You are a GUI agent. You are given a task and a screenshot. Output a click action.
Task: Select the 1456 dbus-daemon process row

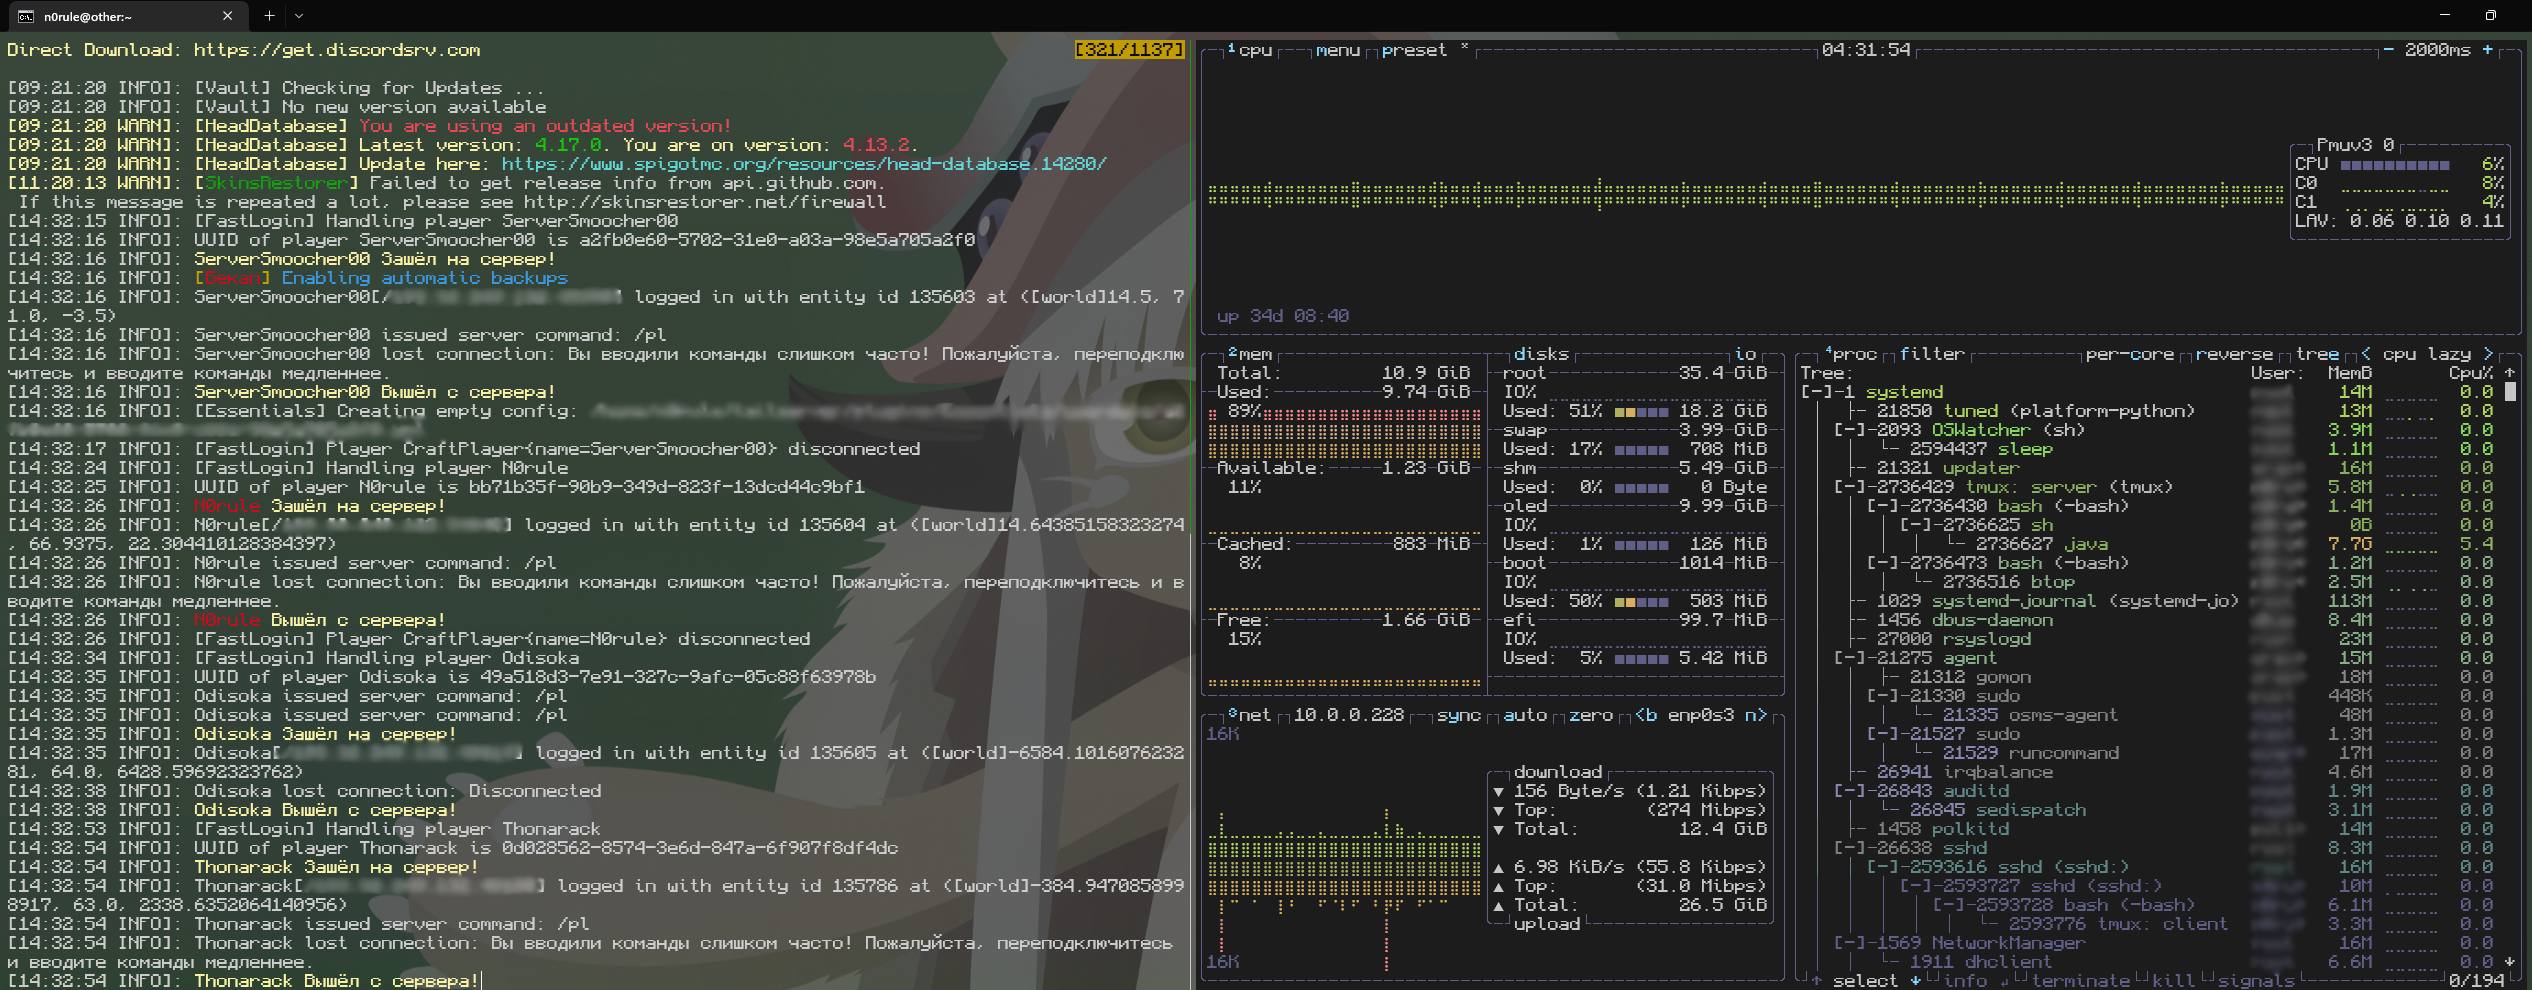2150,620
